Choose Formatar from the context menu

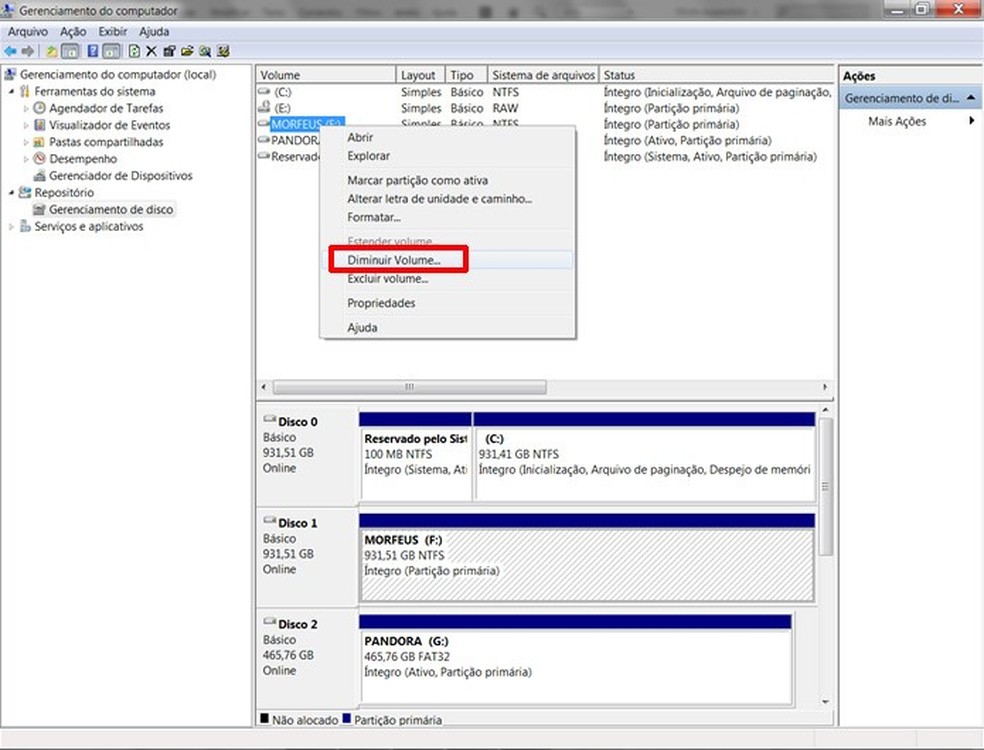447,217
